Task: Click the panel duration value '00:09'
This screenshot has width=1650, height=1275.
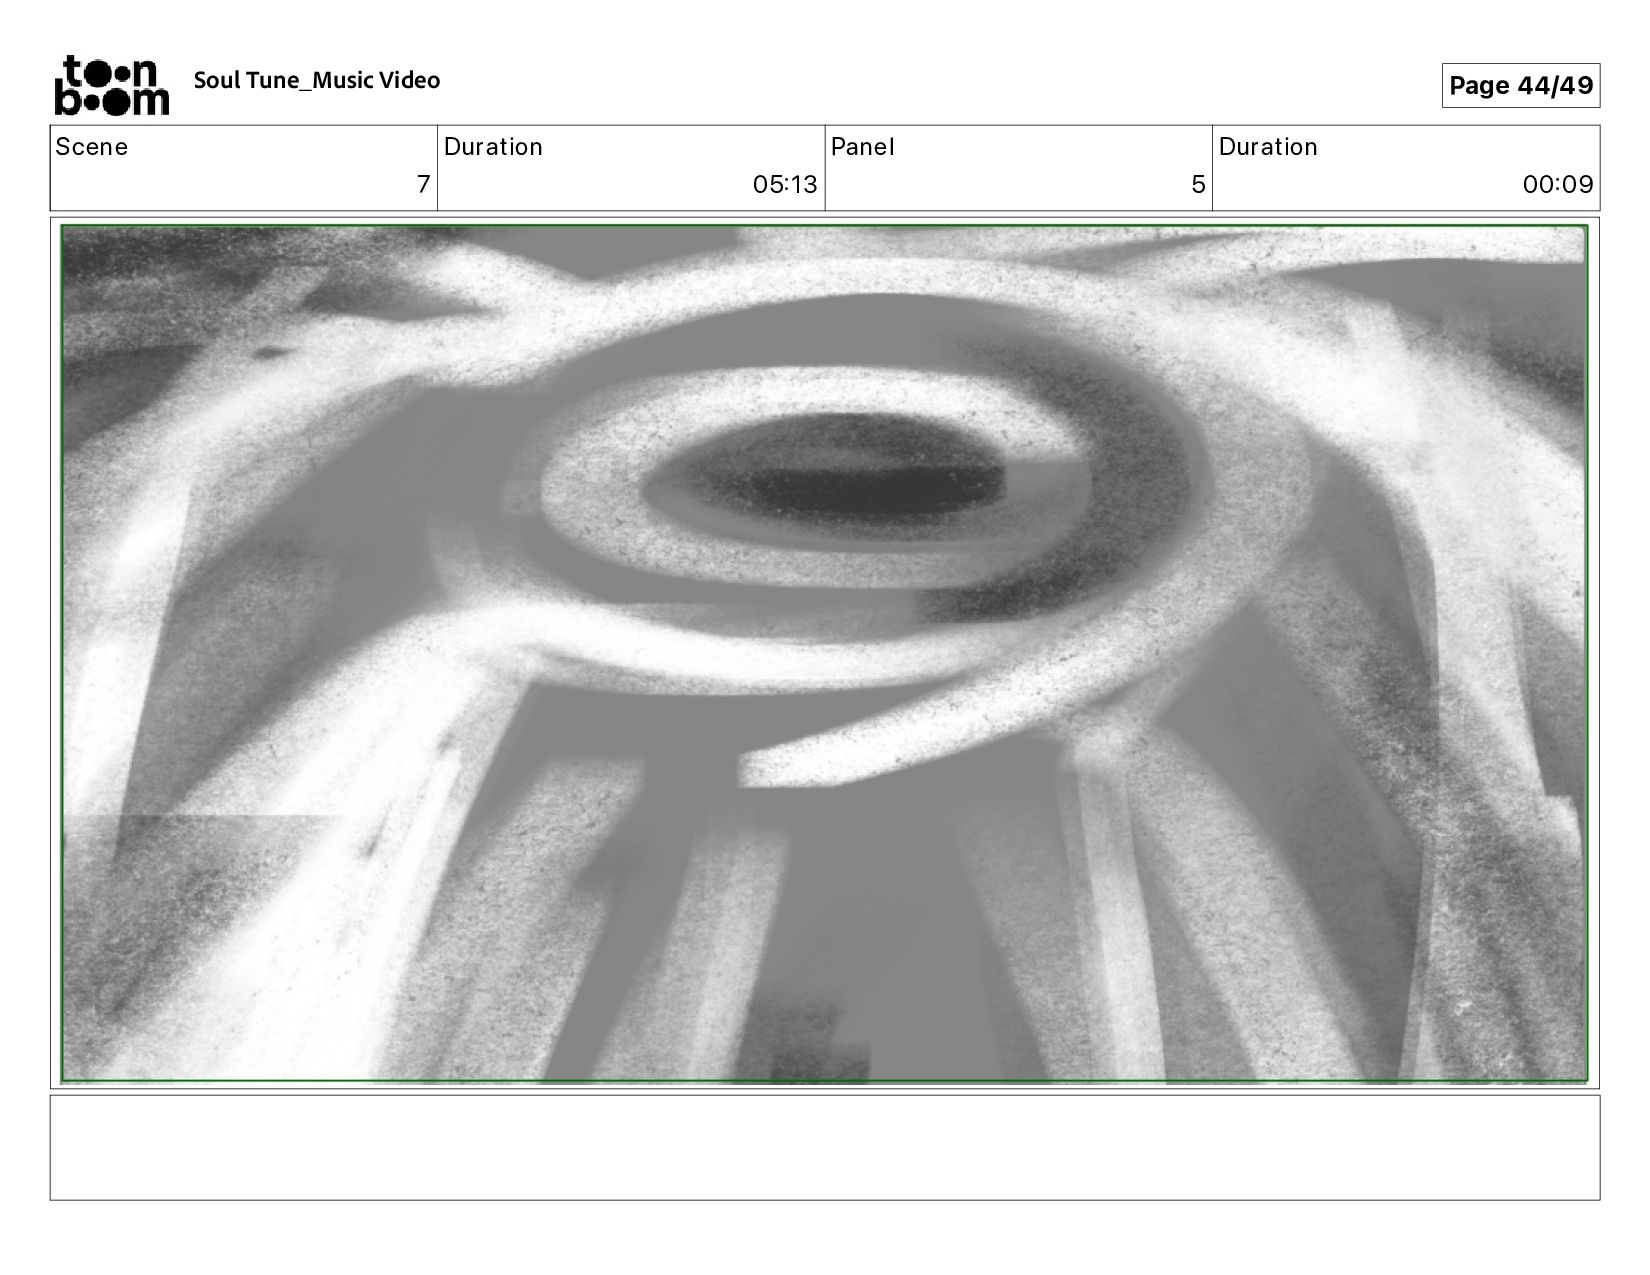Action: coord(1558,184)
